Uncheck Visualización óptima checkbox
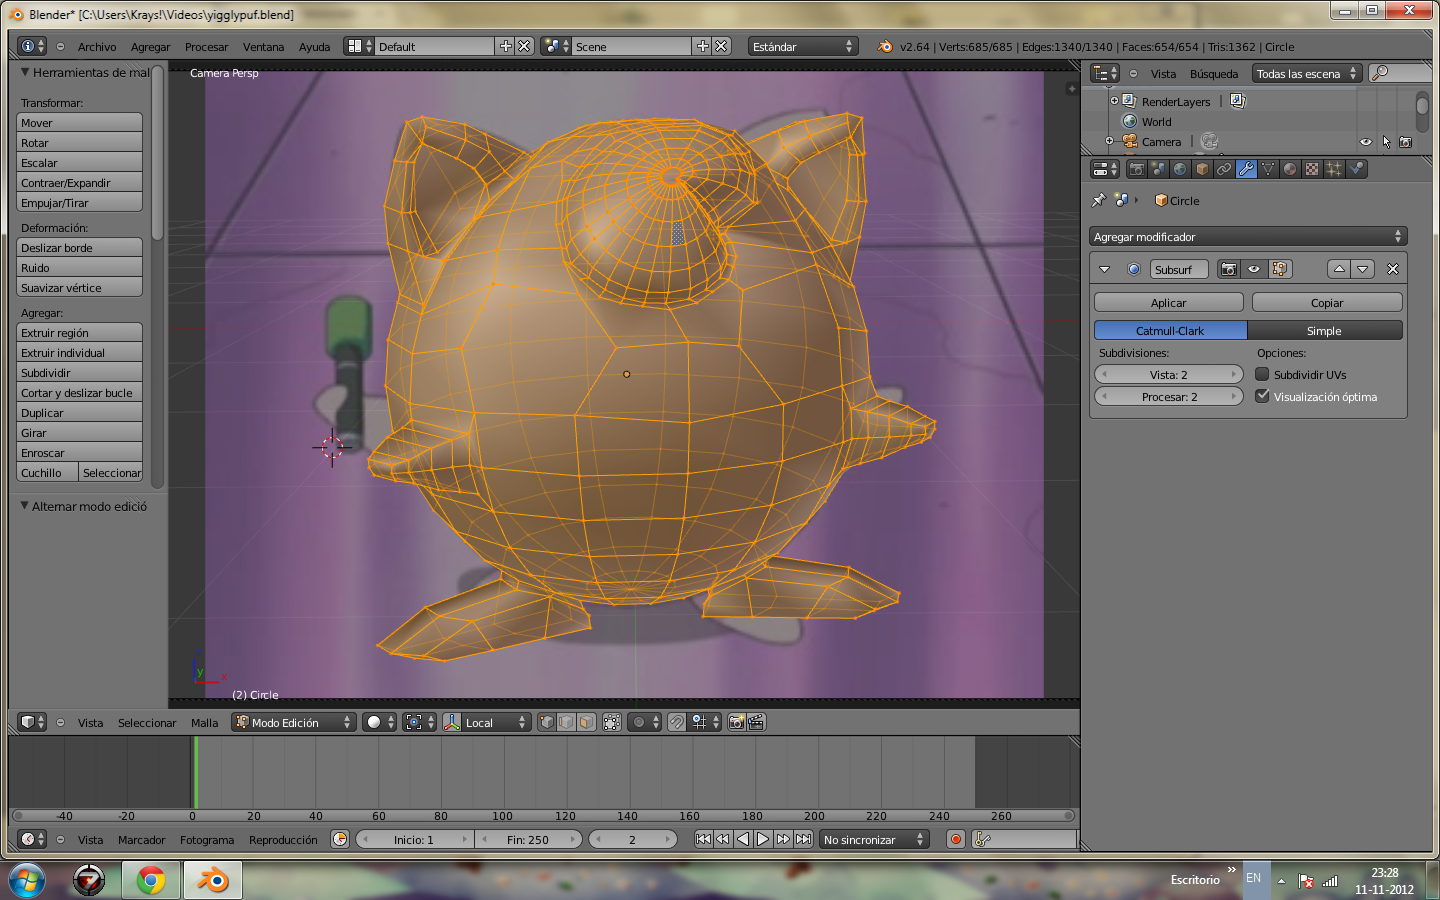The height and width of the screenshot is (900, 1440). 1262,396
